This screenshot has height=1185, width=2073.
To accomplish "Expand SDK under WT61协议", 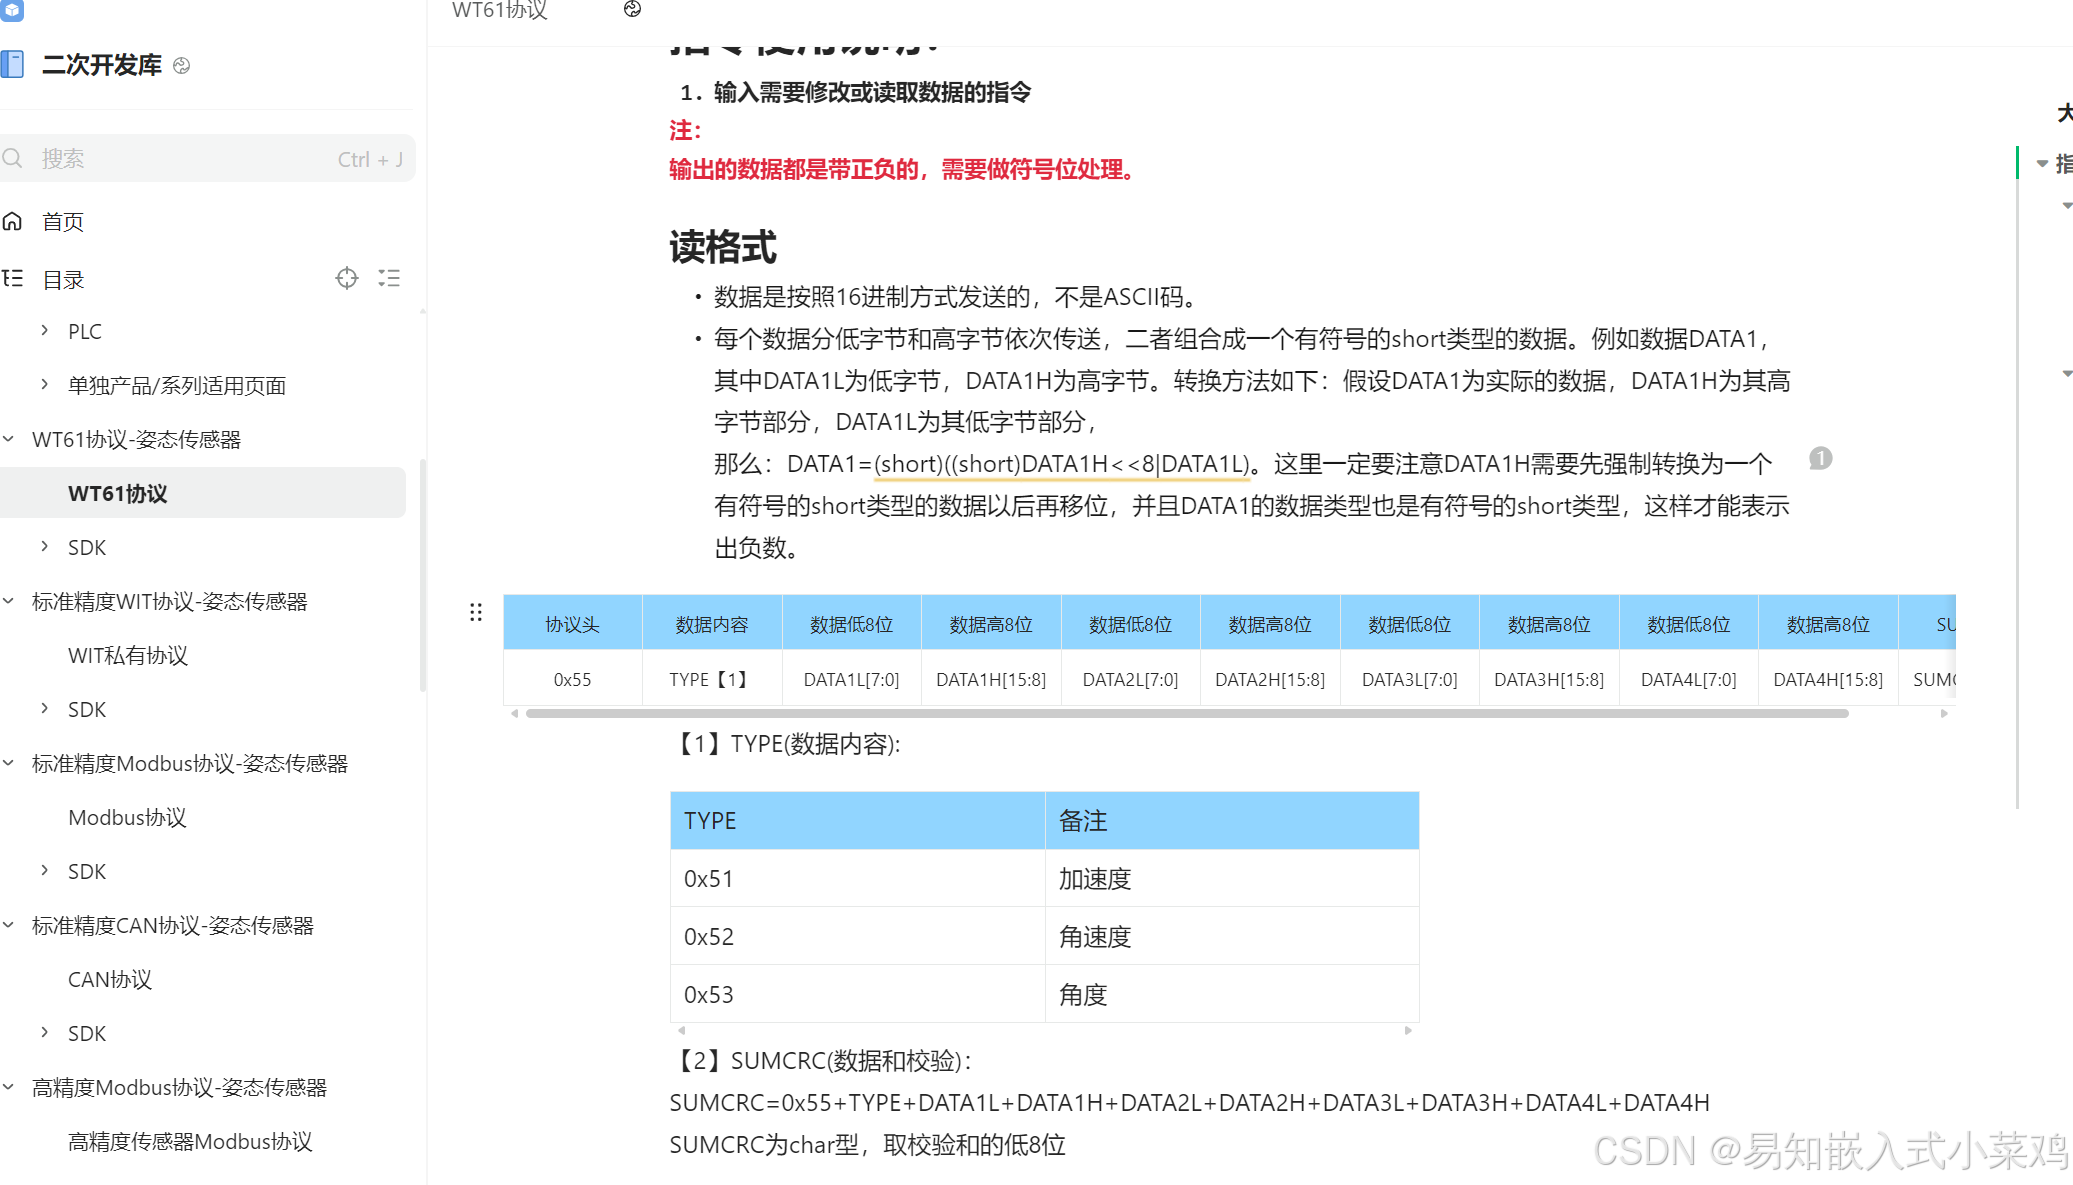I will [44, 547].
